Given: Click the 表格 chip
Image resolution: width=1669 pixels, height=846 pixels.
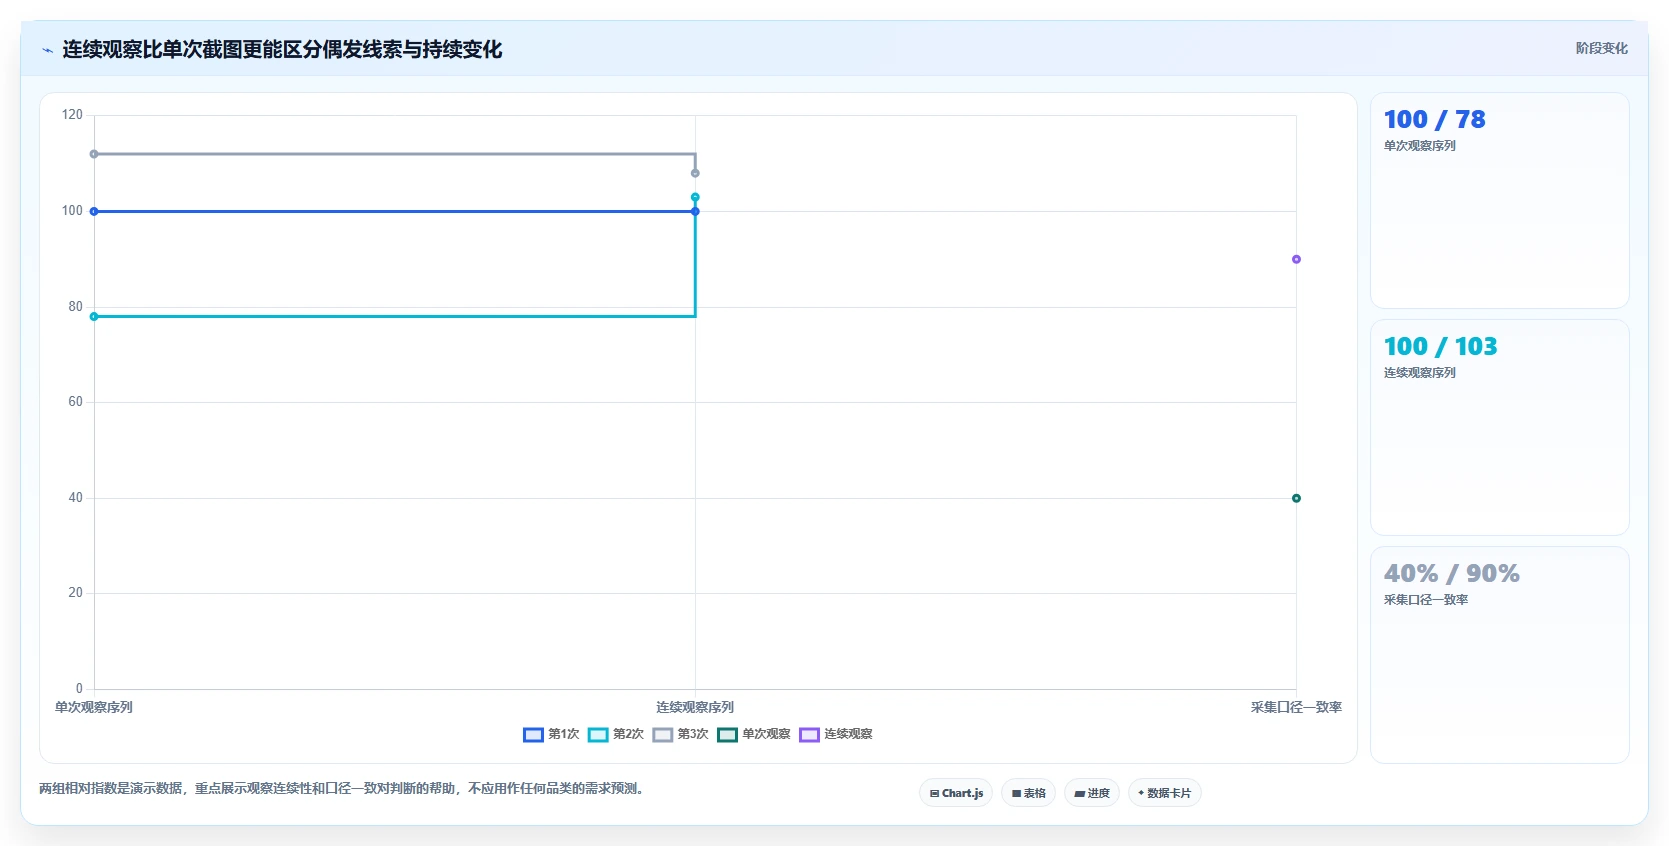Looking at the screenshot, I should [1028, 793].
